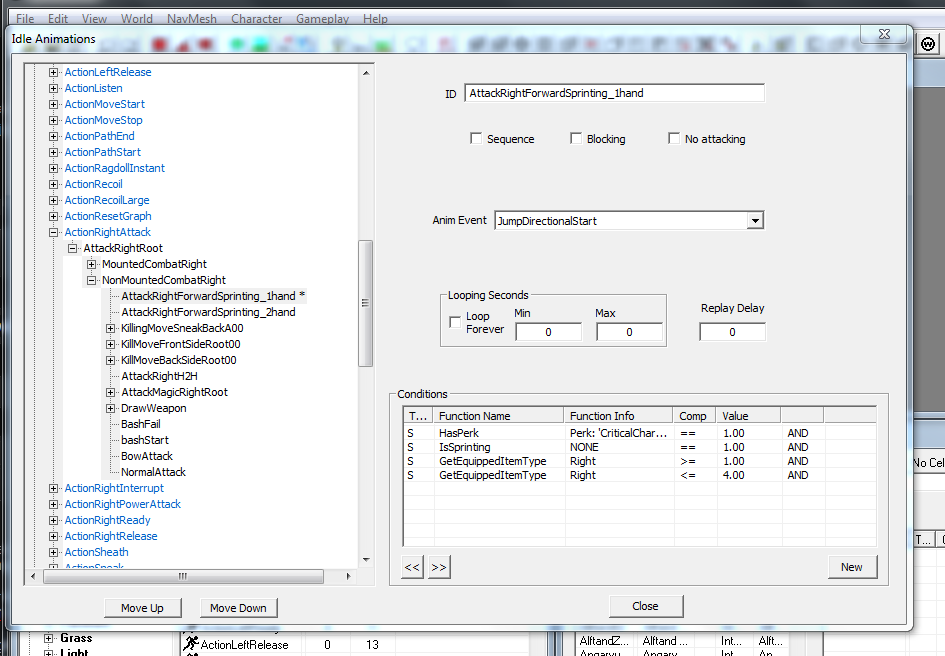
Task: Open the World menu
Action: (x=137, y=19)
